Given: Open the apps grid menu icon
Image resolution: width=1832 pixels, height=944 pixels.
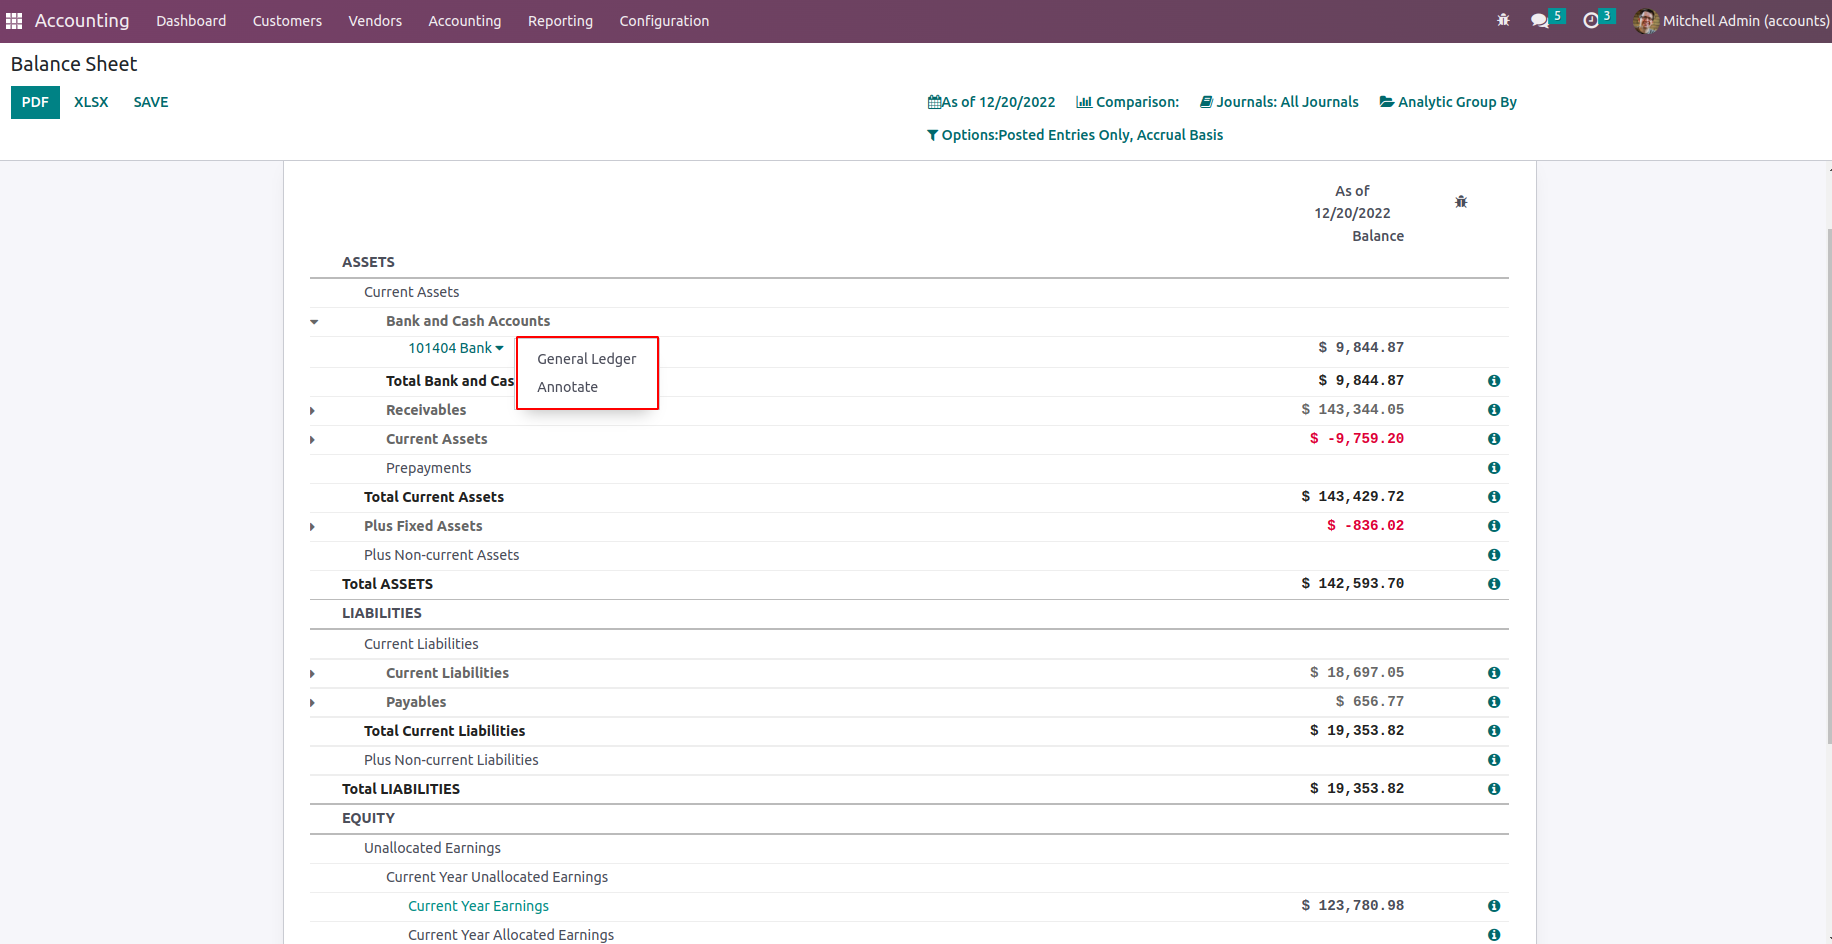Looking at the screenshot, I should tap(14, 21).
